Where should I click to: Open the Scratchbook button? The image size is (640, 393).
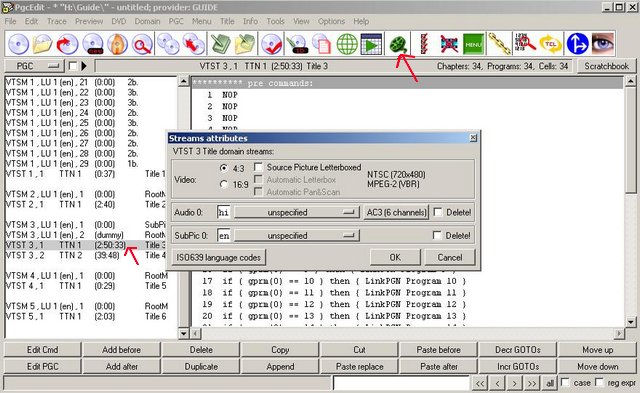pyautogui.click(x=607, y=66)
